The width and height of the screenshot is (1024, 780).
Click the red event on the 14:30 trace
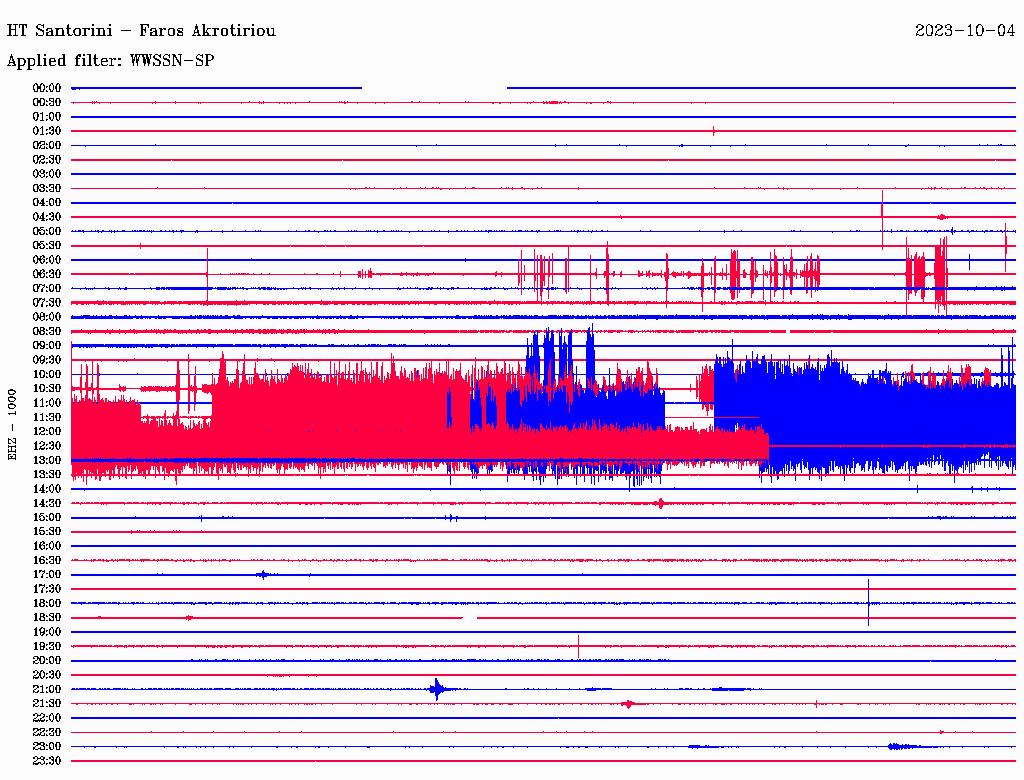click(660, 503)
